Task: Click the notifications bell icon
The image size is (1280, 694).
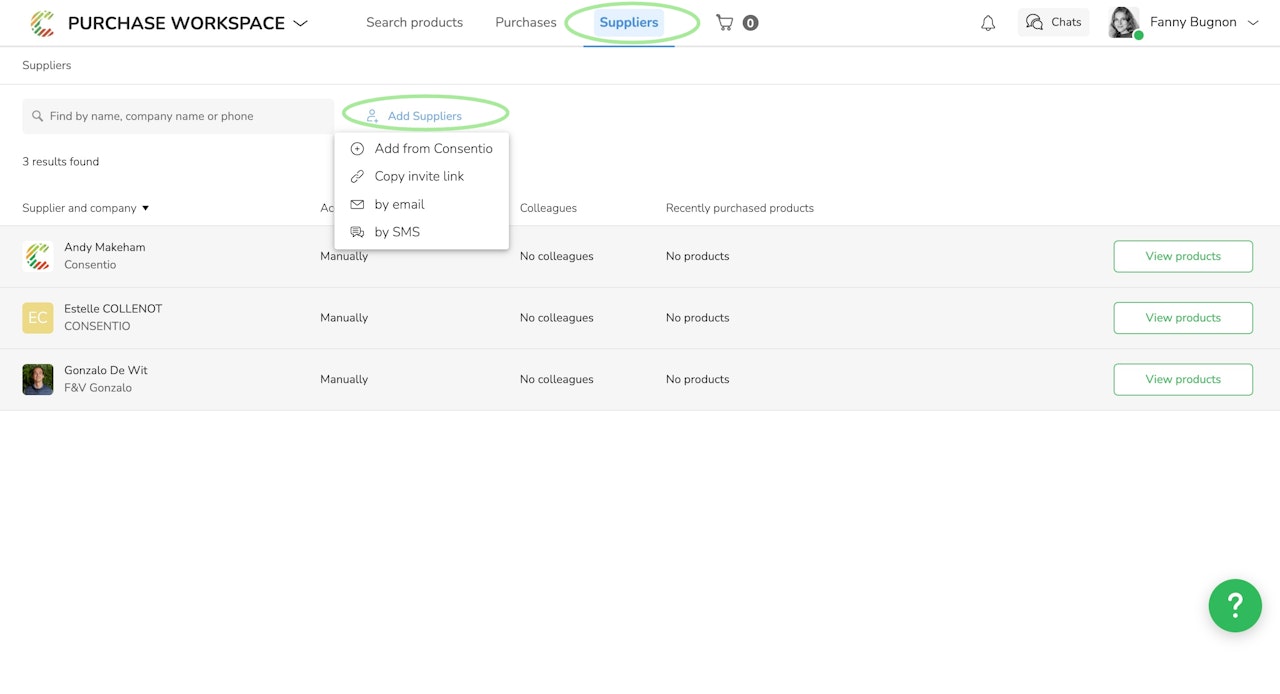Action: [x=988, y=23]
